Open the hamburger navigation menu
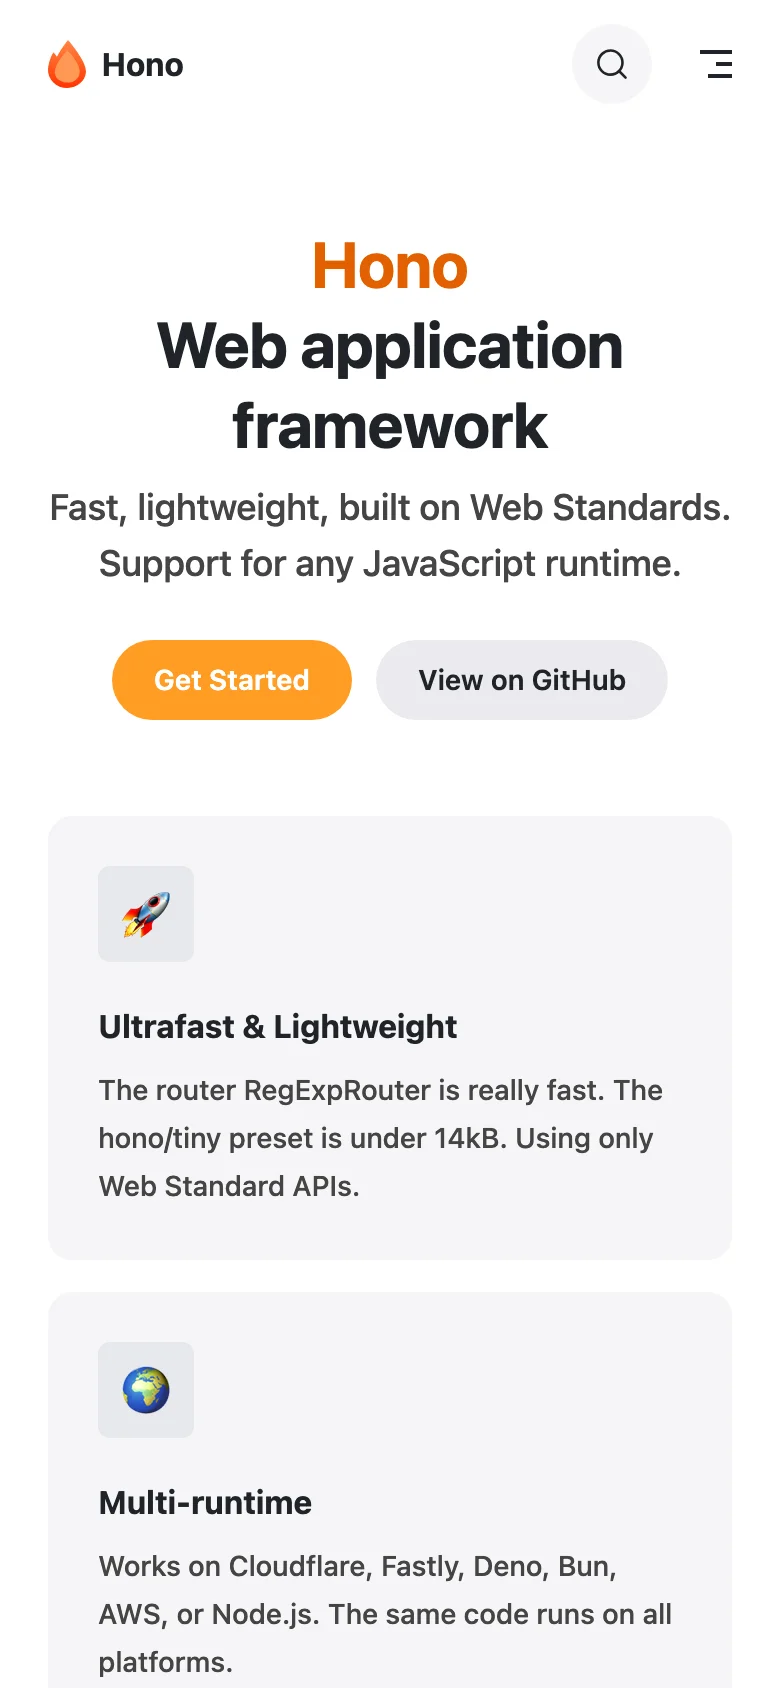 tap(716, 64)
